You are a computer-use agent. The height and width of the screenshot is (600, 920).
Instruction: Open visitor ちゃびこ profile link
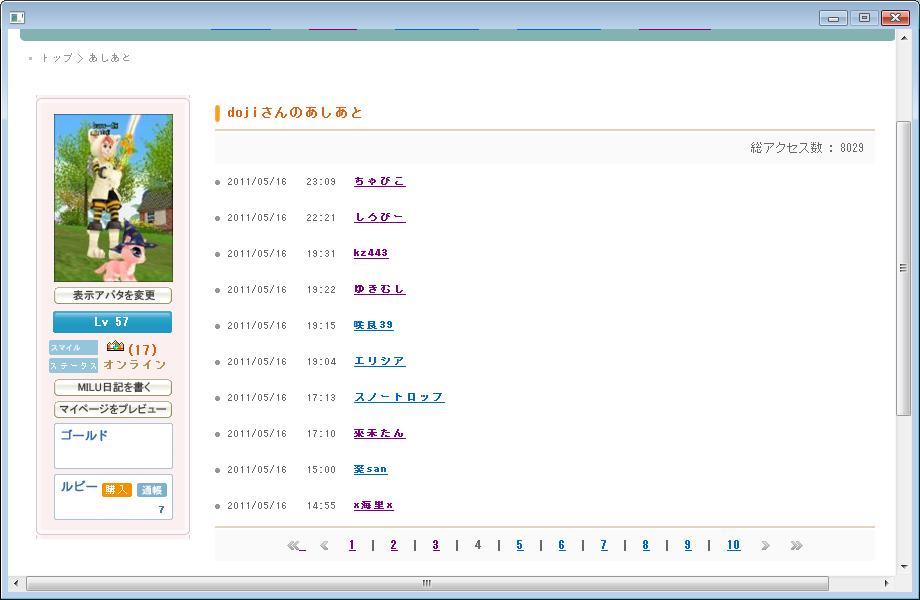point(379,182)
